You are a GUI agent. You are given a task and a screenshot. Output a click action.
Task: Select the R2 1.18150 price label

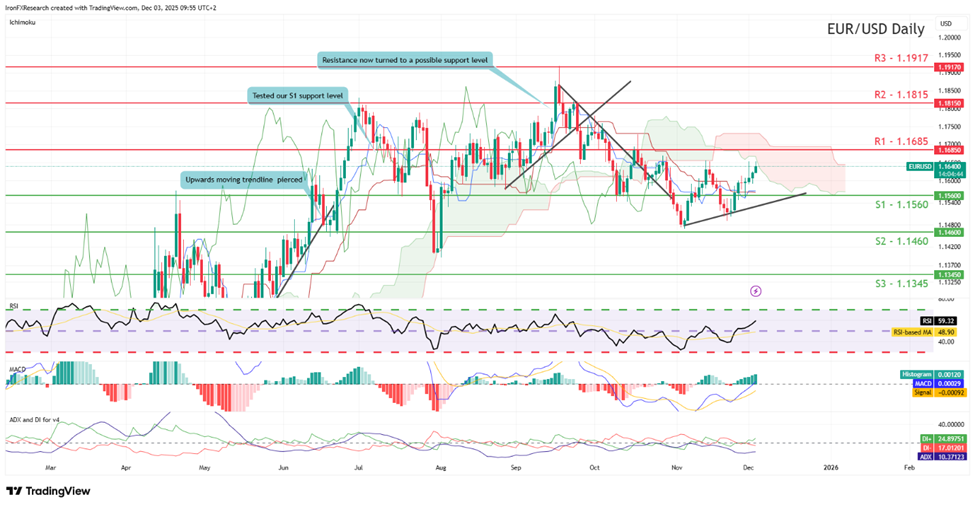948,102
